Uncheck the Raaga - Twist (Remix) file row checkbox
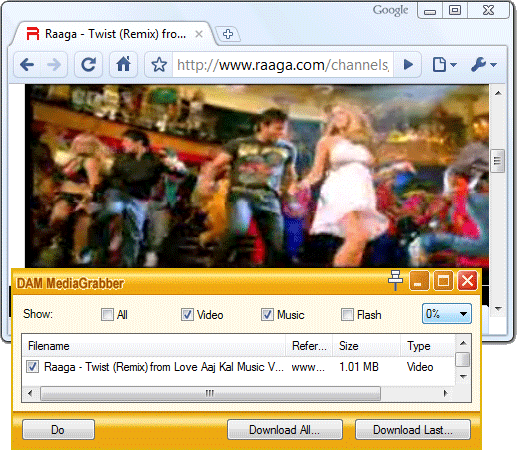517x450 pixels. [x=32, y=367]
